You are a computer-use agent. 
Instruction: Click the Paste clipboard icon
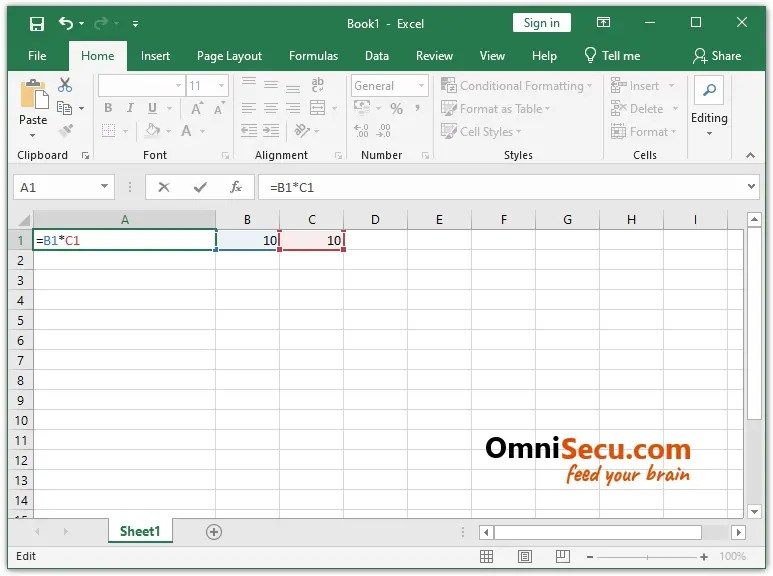34,94
